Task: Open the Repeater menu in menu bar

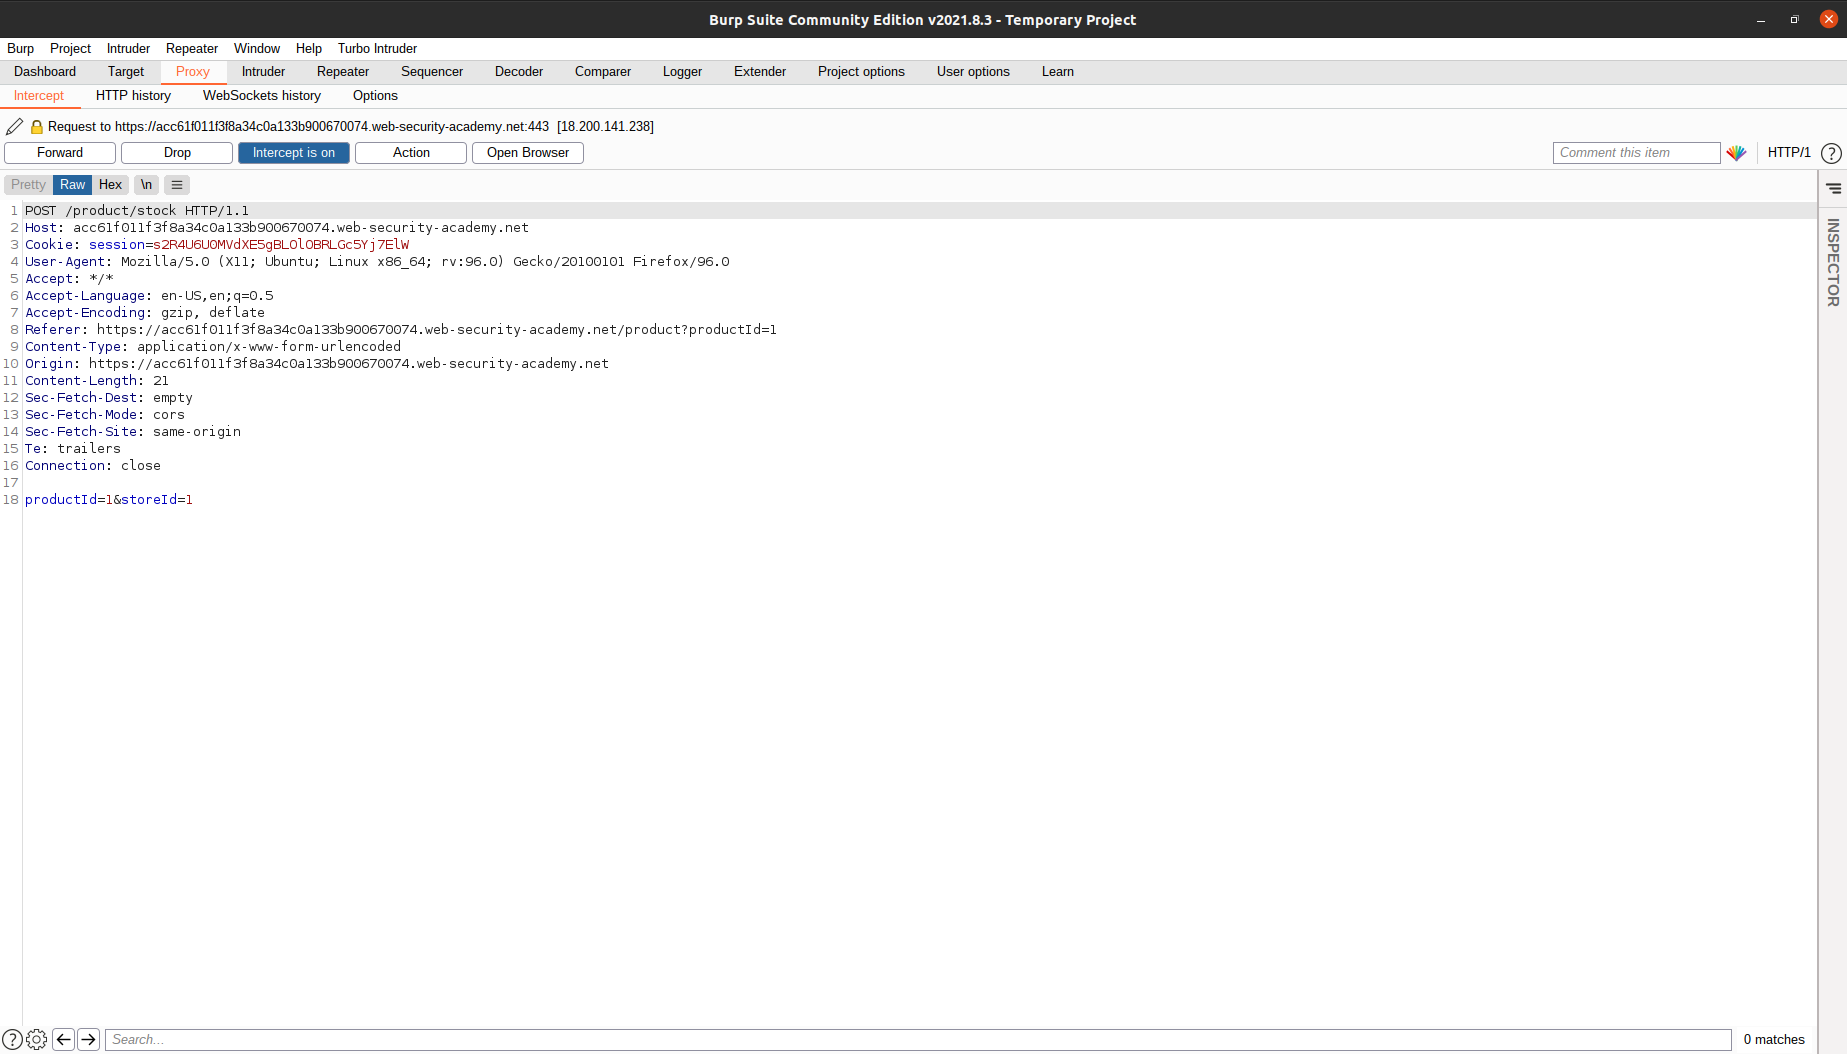Action: tap(192, 49)
